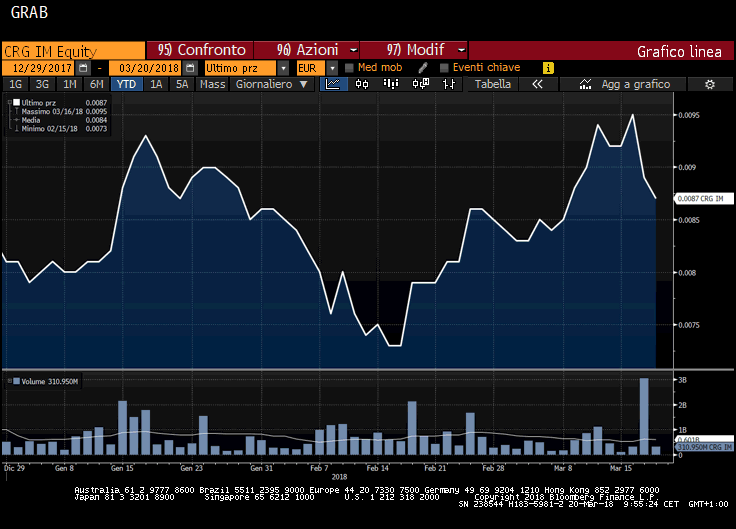Select the 1G time range tab
The height and width of the screenshot is (529, 736).
coord(15,84)
